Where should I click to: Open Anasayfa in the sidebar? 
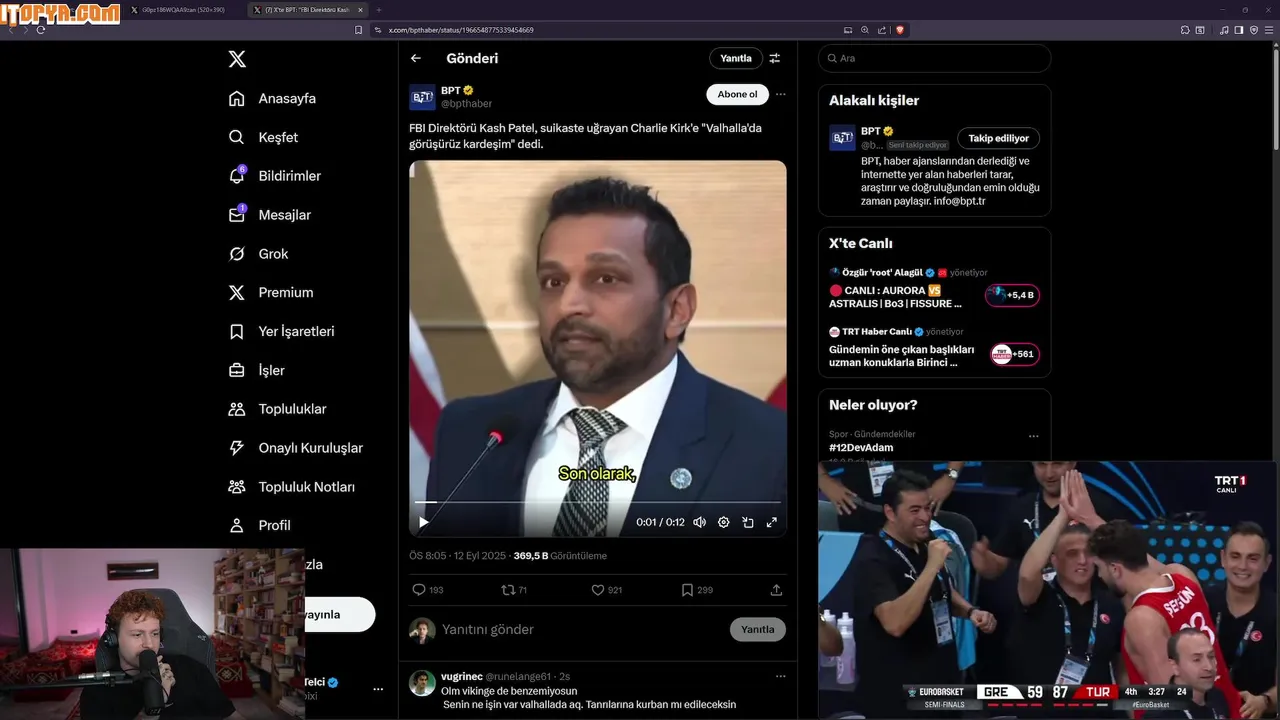pyautogui.click(x=272, y=98)
